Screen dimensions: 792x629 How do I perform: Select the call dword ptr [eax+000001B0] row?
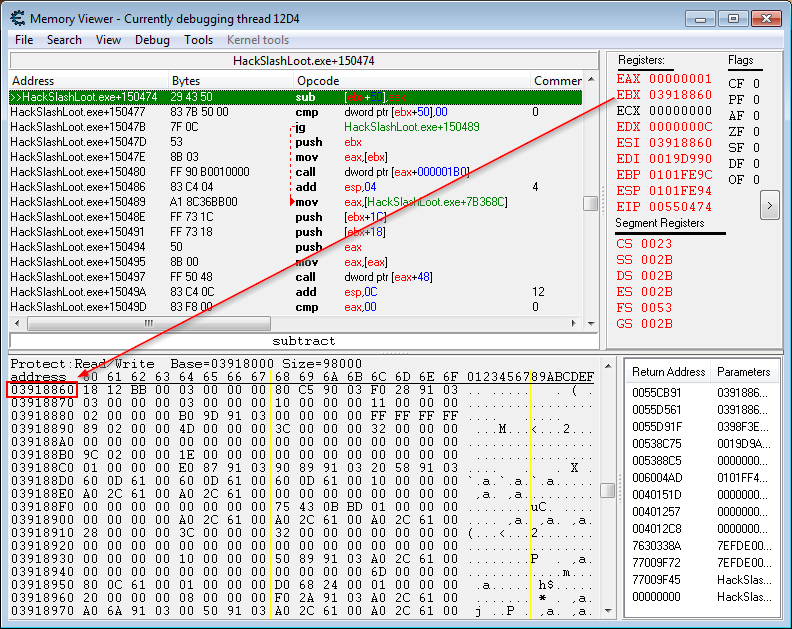(x=296, y=172)
